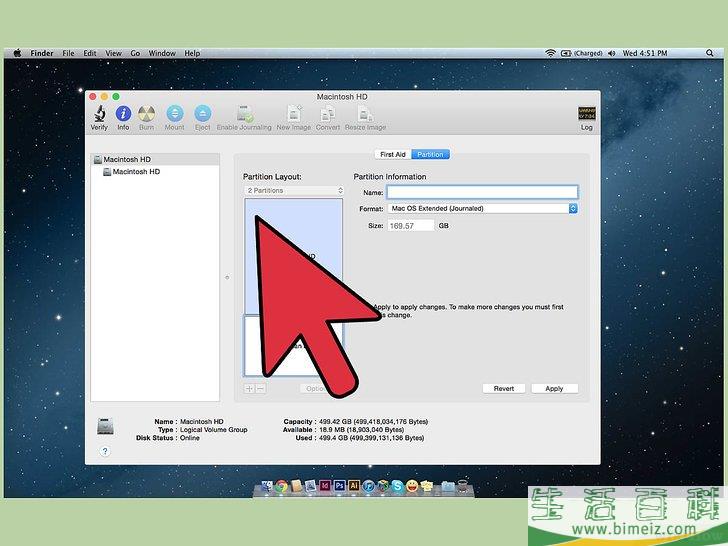This screenshot has width=728, height=546.
Task: Open the Finder menu
Action: [42, 53]
